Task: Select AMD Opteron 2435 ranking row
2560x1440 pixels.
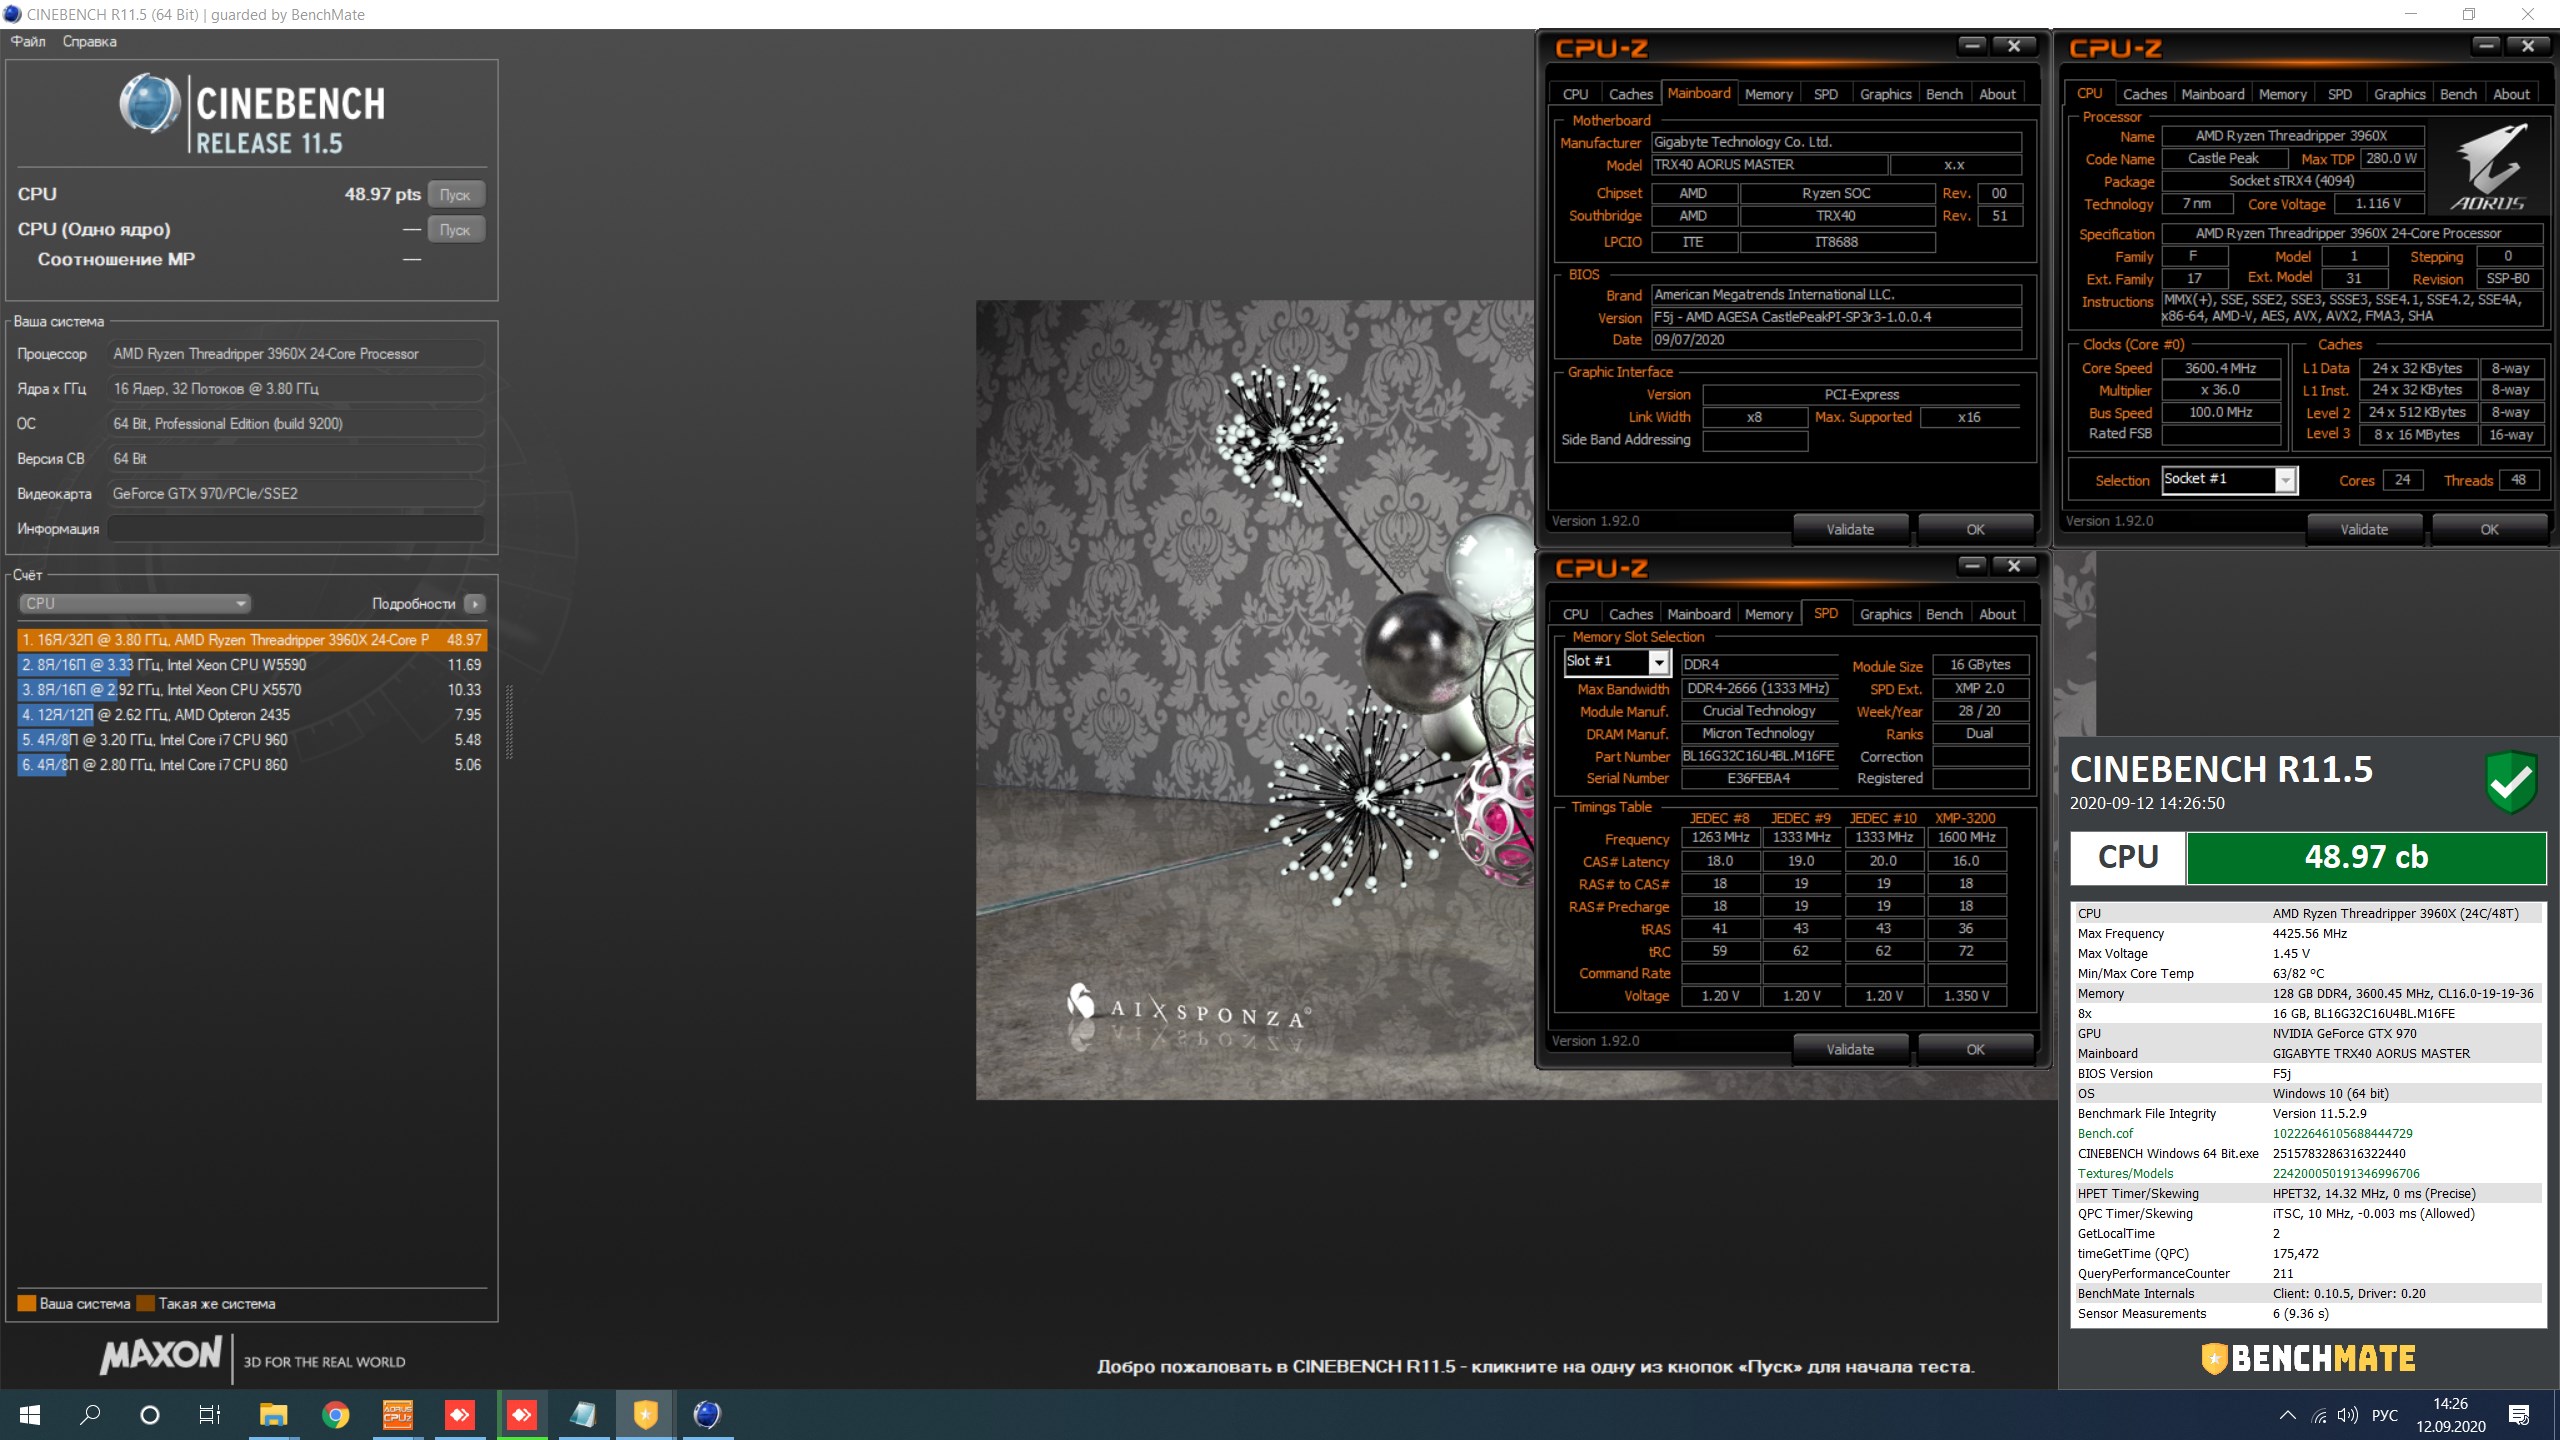Action: [252, 715]
